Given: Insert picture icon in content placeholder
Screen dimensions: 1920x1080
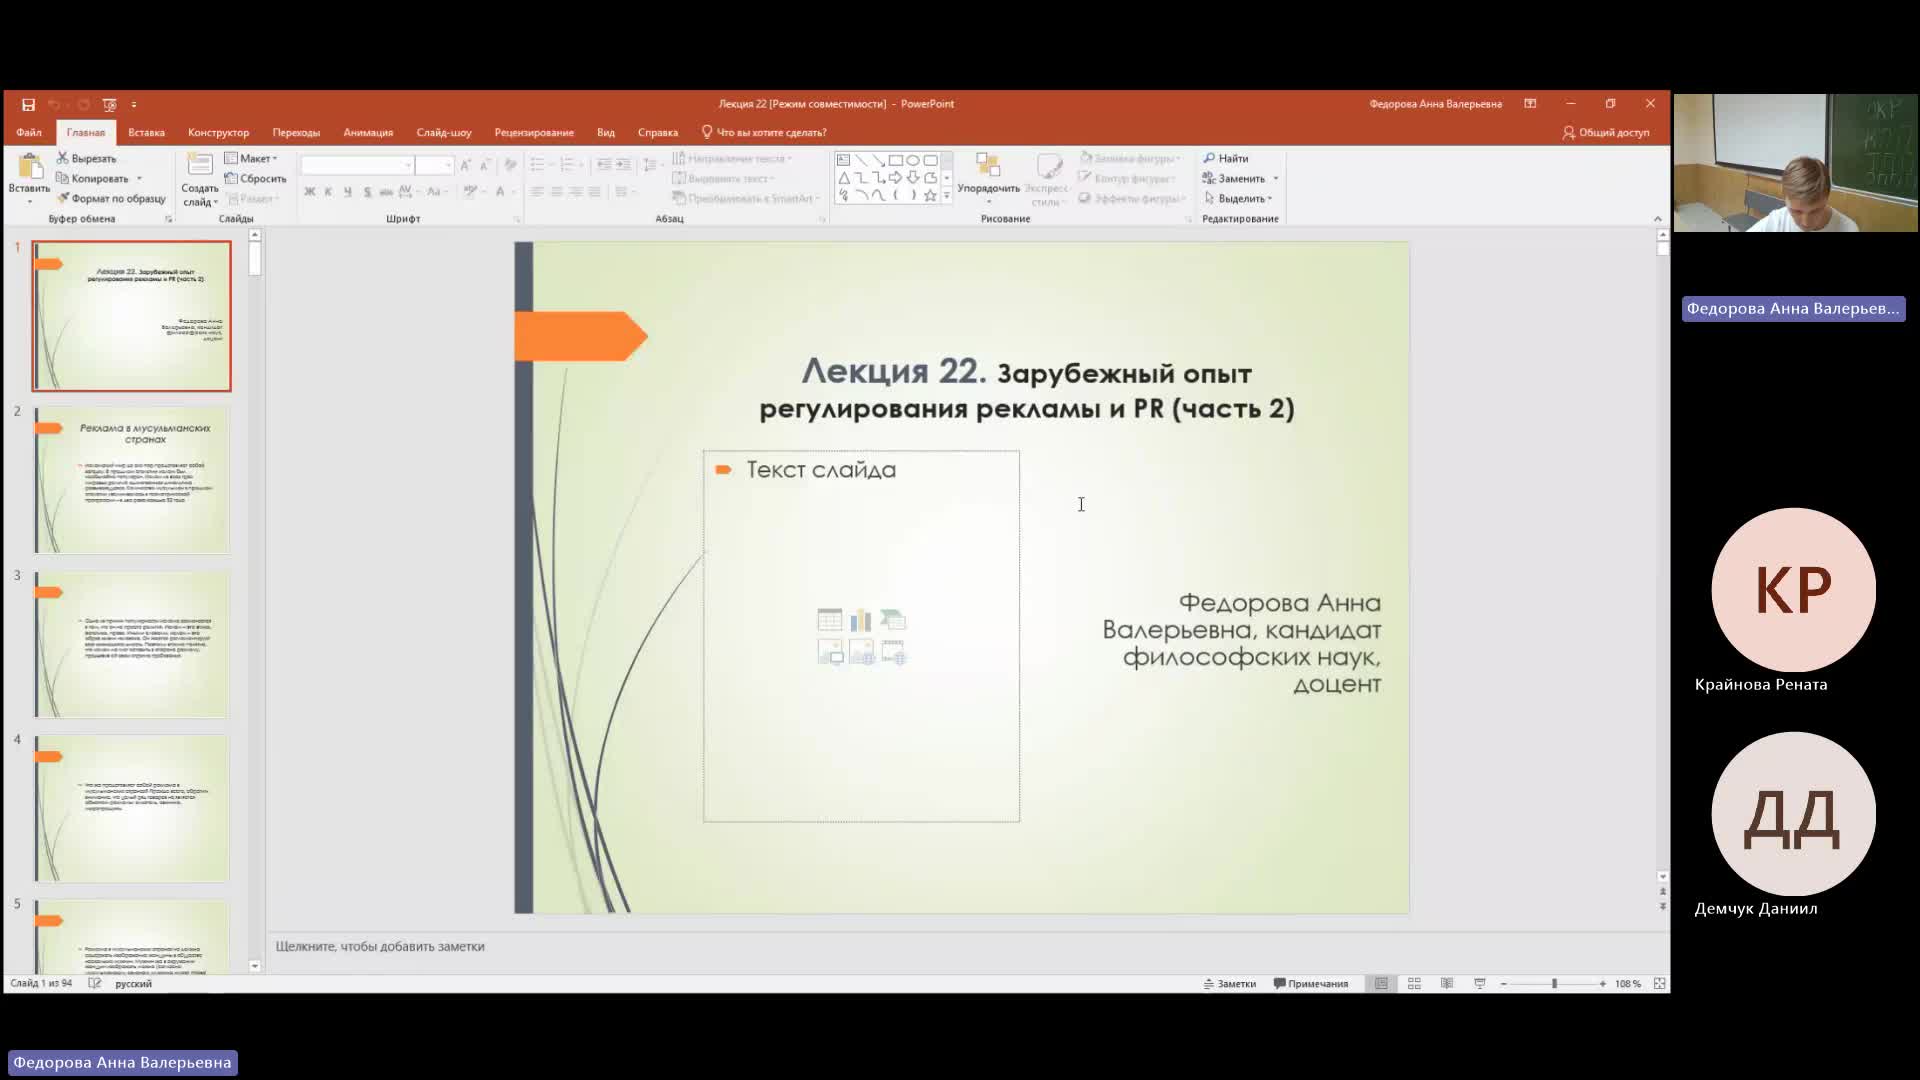Looking at the screenshot, I should click(x=830, y=653).
